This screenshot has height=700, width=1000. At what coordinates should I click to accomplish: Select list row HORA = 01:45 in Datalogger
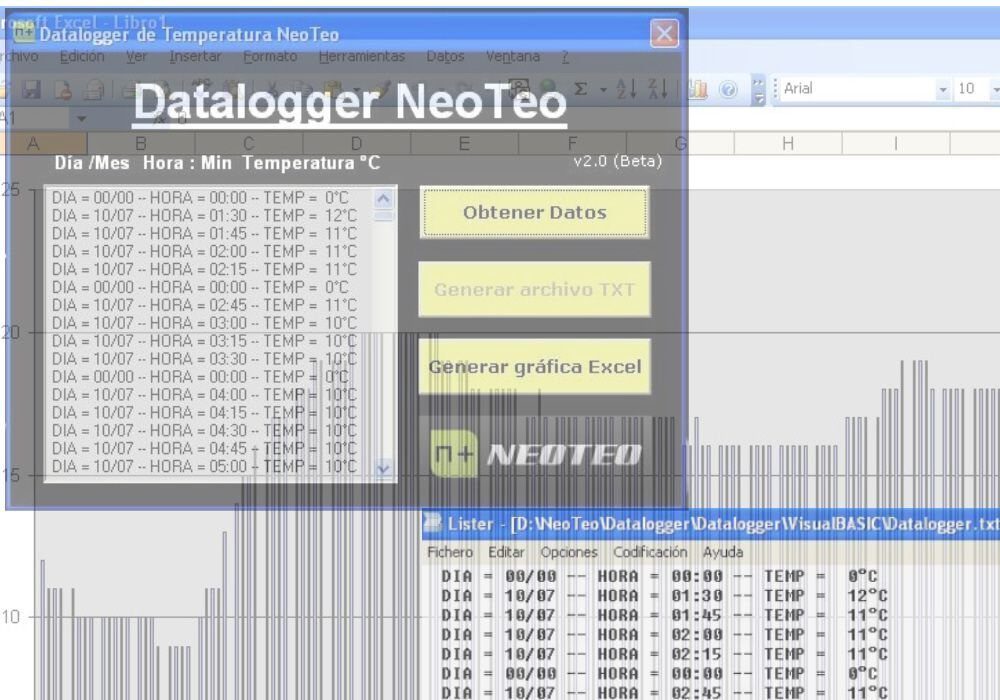(204, 233)
